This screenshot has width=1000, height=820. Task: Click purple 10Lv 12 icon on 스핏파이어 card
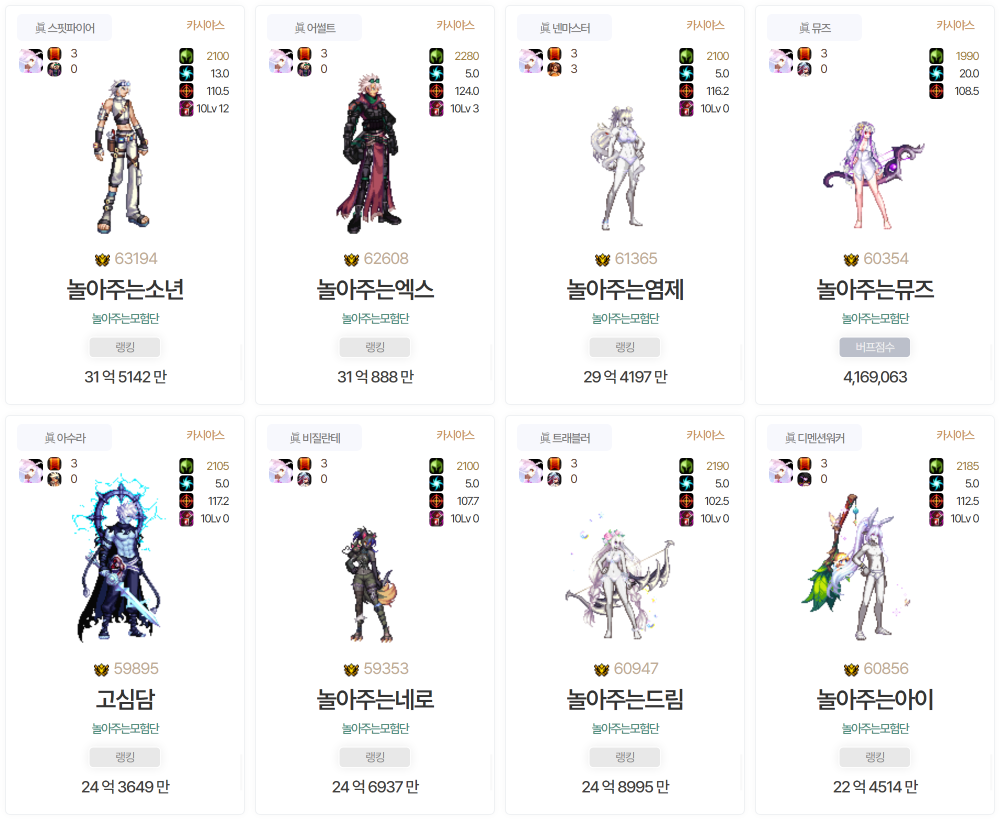(x=186, y=108)
